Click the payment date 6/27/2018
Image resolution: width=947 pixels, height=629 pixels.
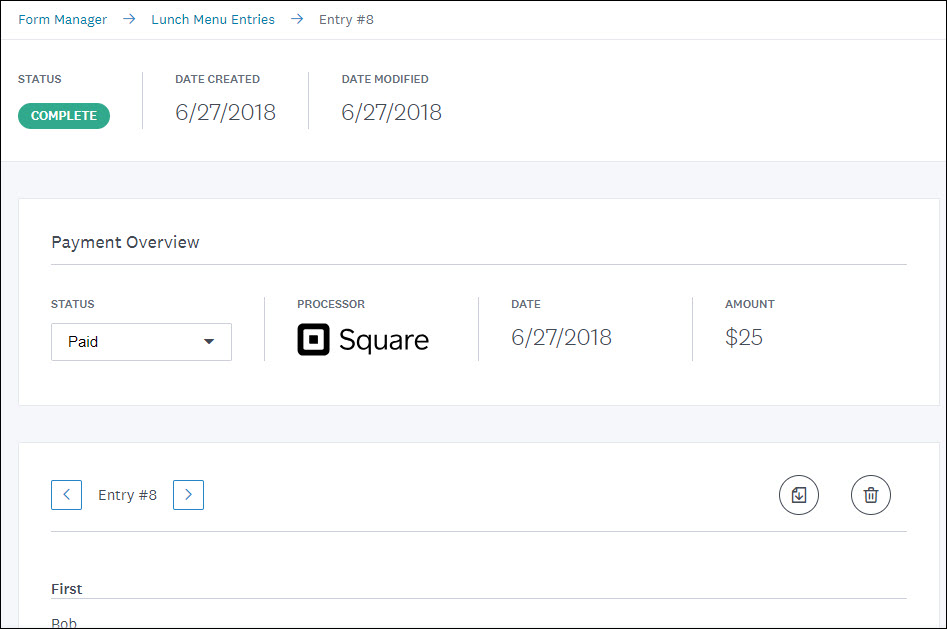(561, 338)
